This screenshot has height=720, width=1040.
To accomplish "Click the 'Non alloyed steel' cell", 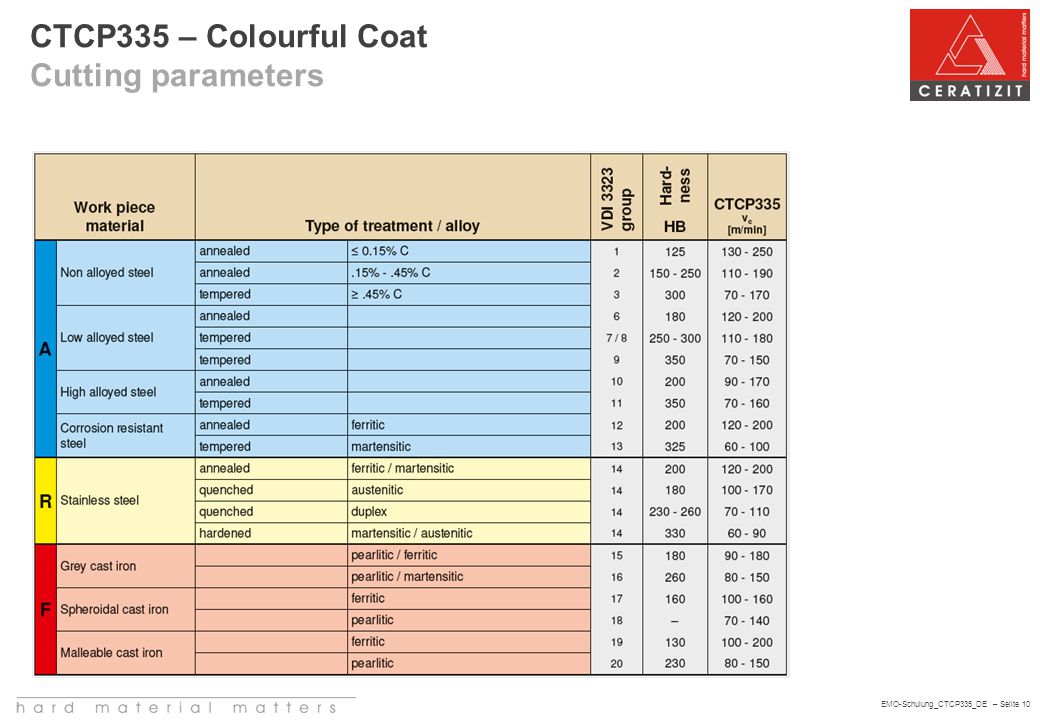I will 126,272.
